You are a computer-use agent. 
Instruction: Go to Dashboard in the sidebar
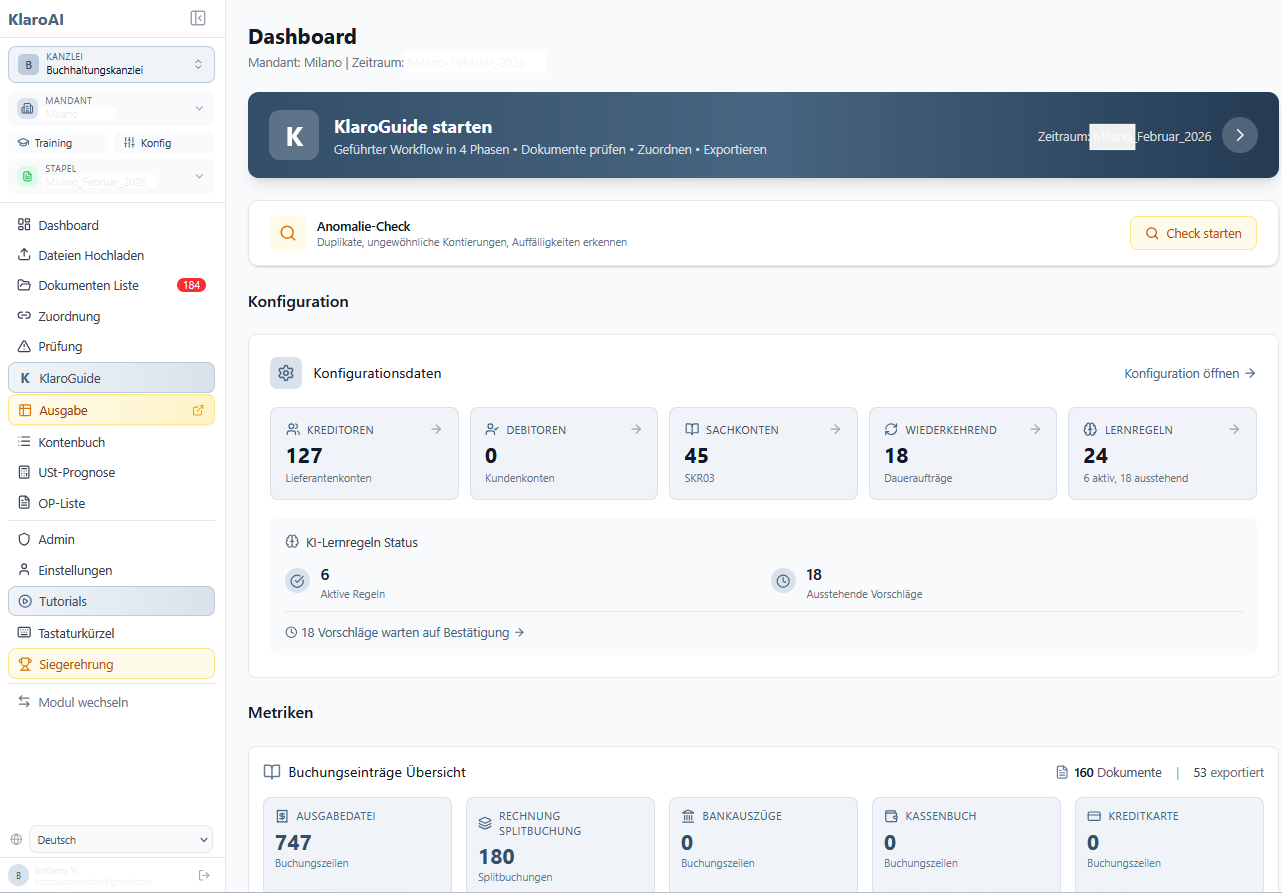click(x=111, y=225)
